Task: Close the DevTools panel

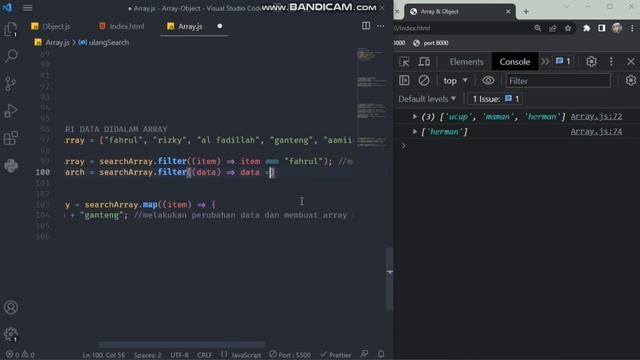Action: (x=631, y=62)
